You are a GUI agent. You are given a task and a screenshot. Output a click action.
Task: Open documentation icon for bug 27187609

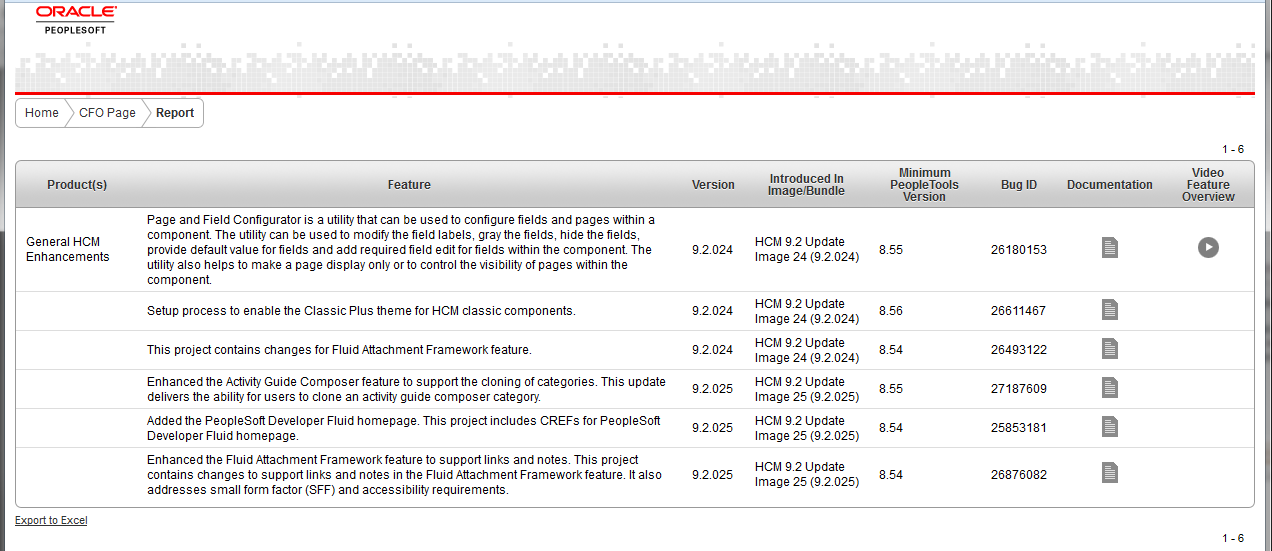pyautogui.click(x=1109, y=387)
